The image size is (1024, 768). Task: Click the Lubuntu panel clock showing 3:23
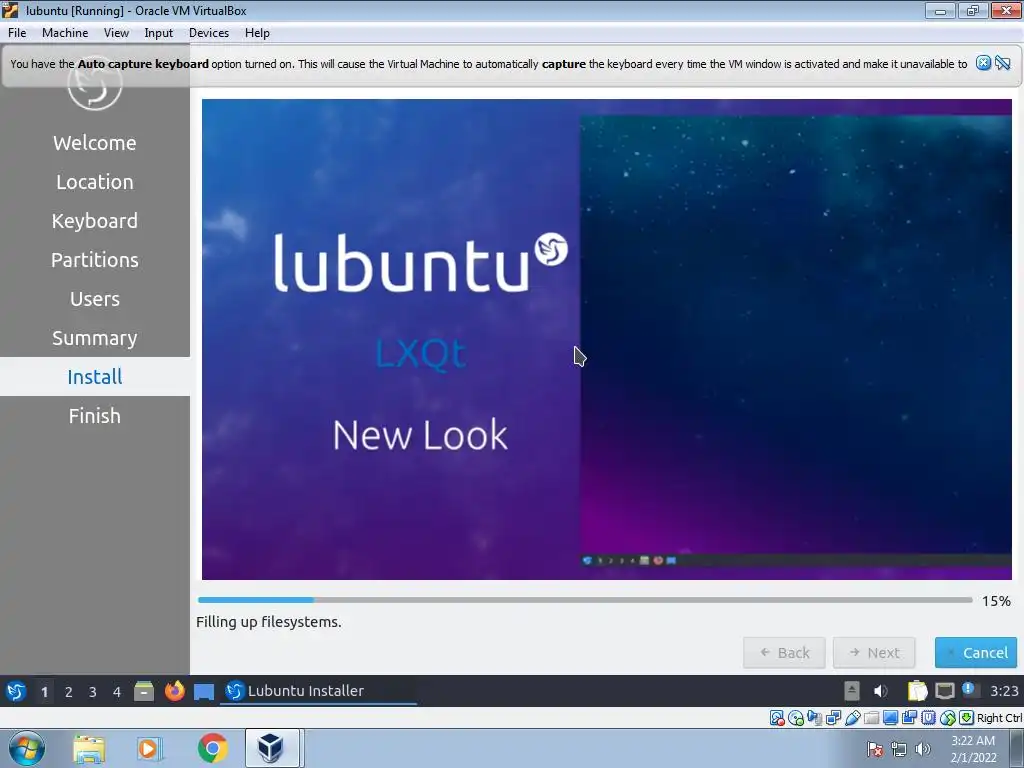tap(1004, 691)
